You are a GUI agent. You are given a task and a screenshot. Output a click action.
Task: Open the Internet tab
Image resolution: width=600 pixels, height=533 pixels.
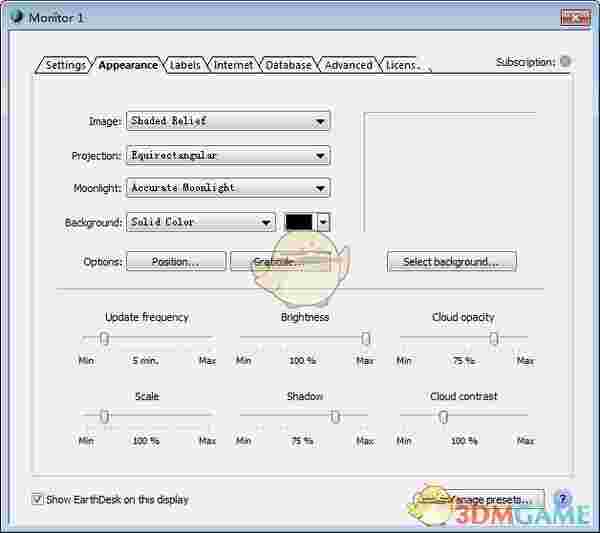(233, 65)
